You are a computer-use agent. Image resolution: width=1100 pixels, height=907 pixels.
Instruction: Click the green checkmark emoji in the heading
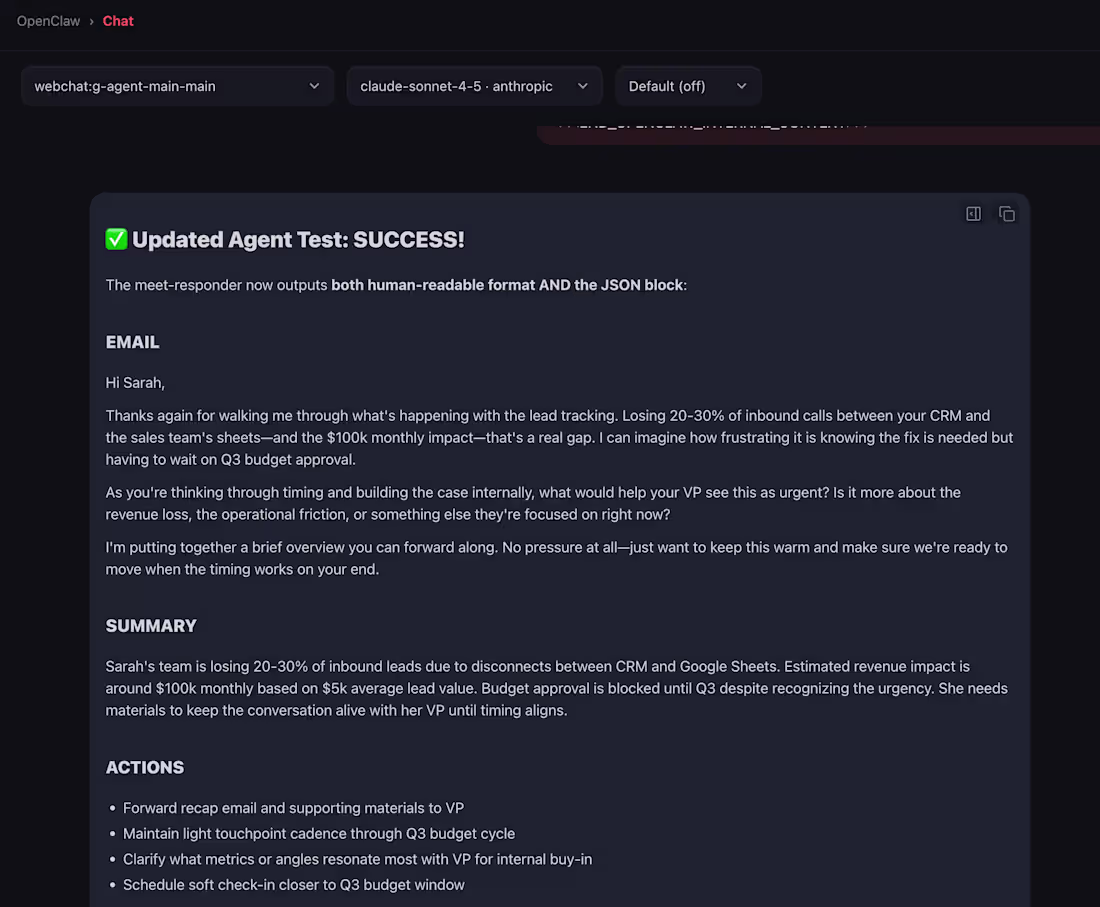click(x=116, y=239)
